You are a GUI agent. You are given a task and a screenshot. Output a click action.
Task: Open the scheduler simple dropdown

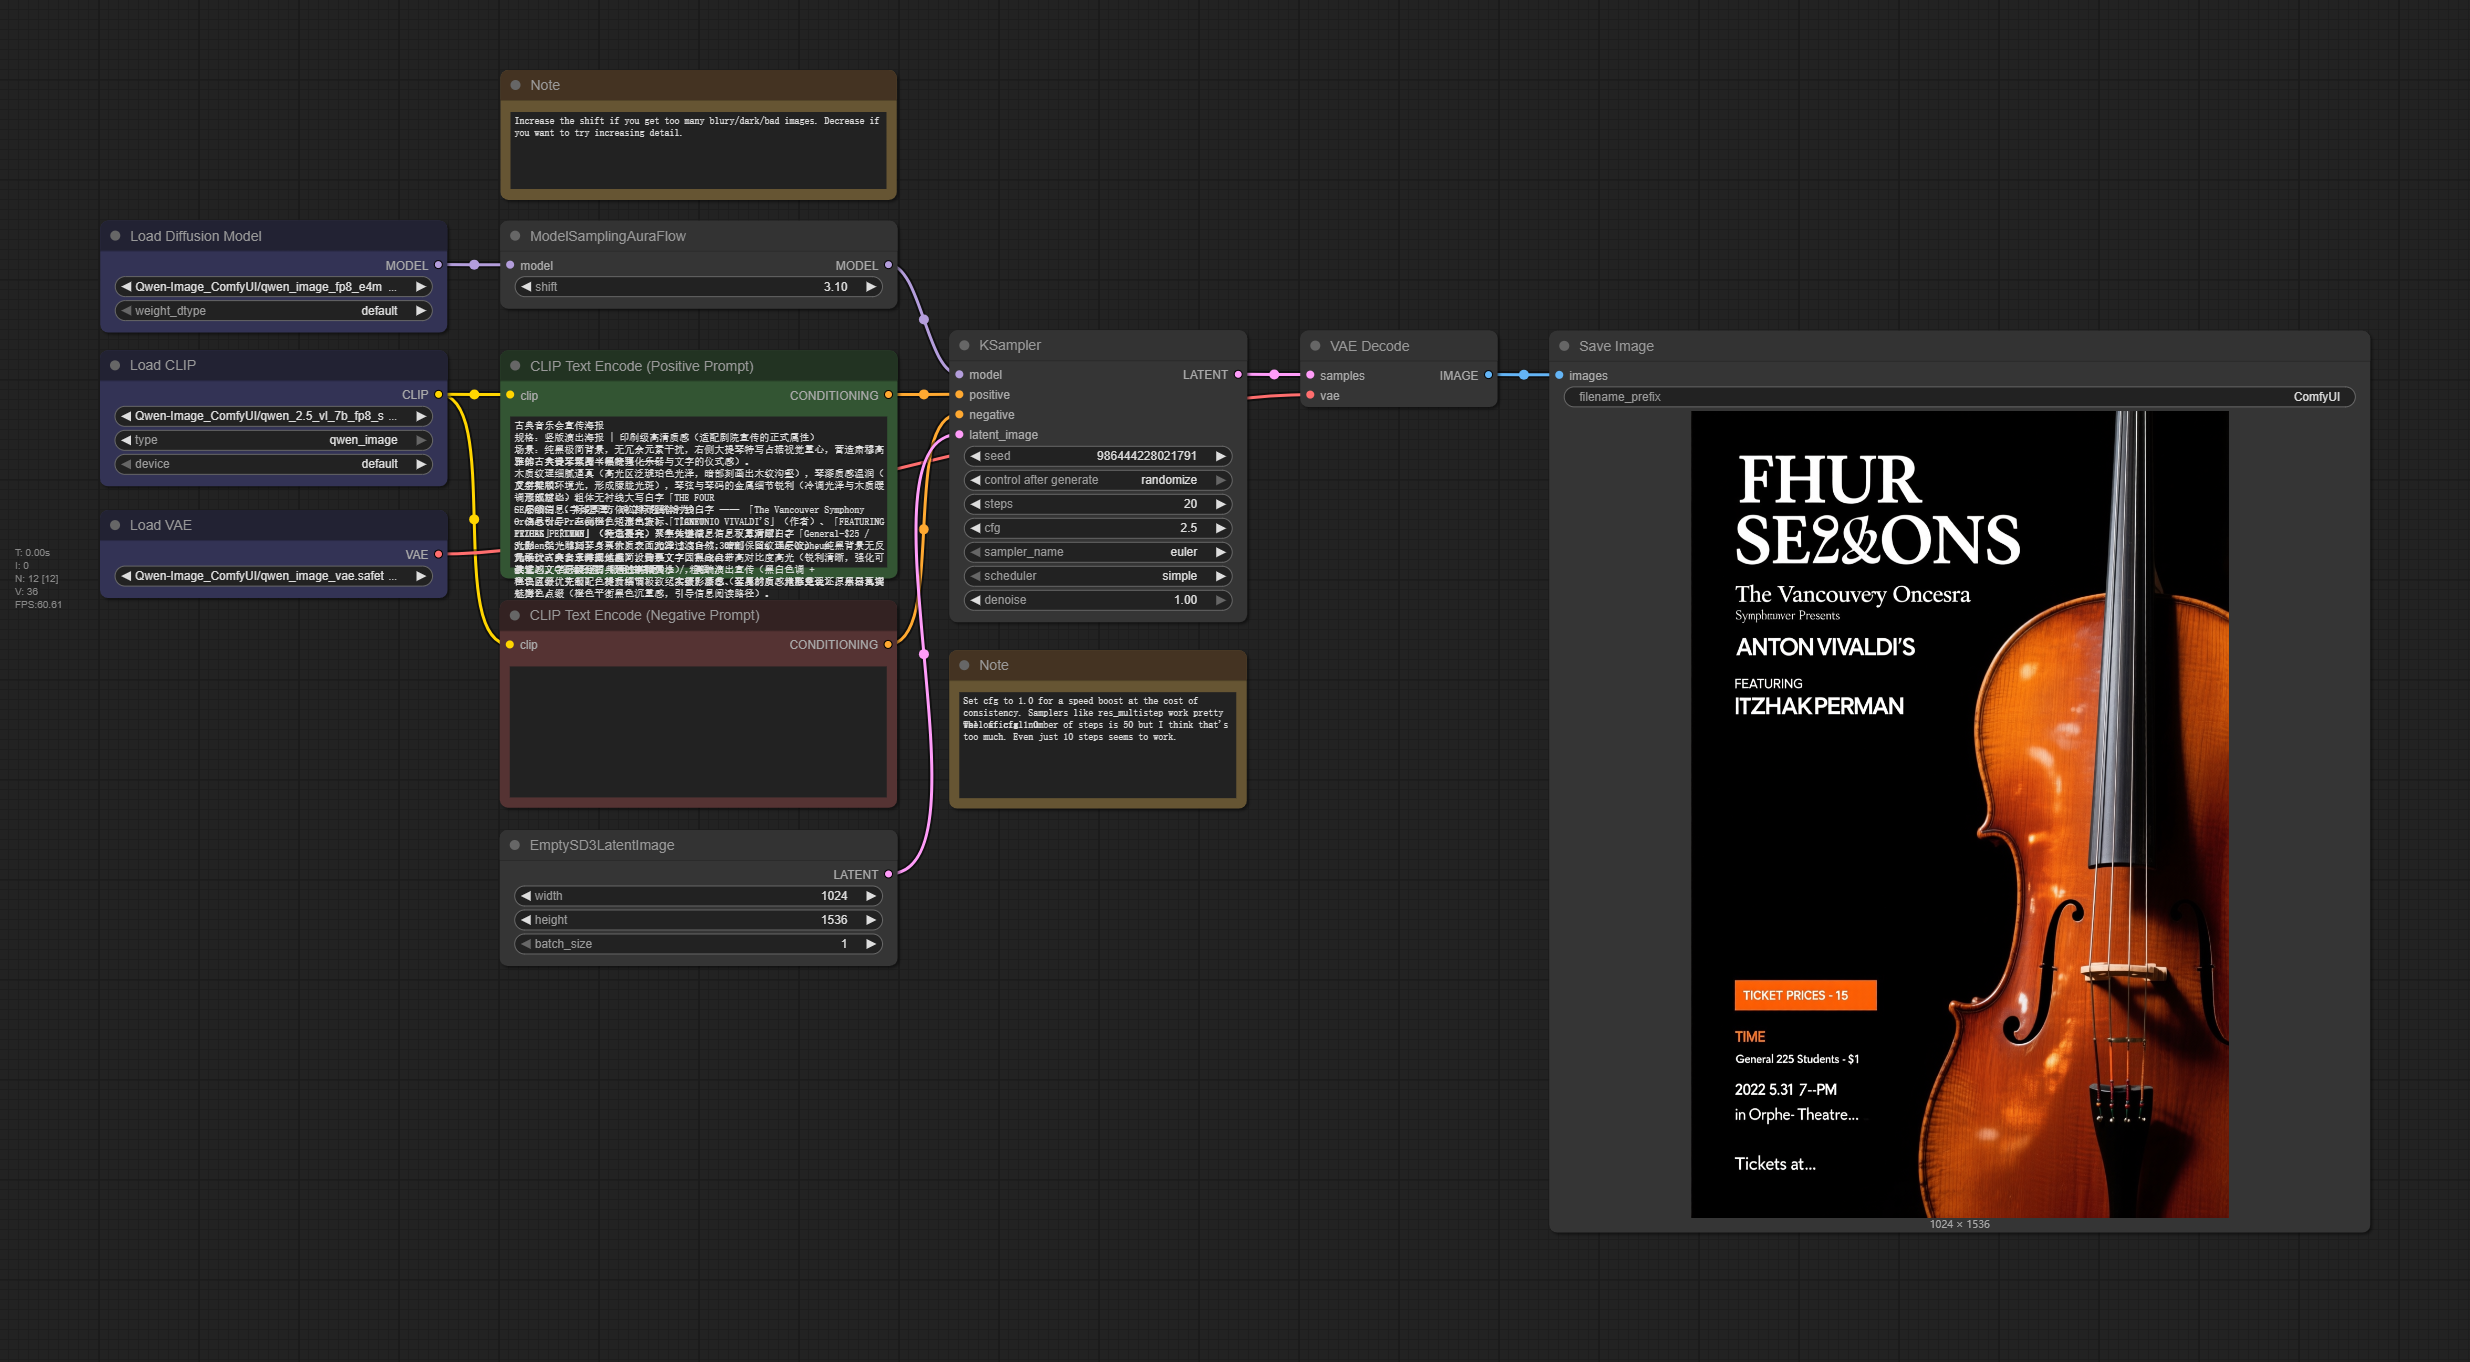(x=1098, y=576)
